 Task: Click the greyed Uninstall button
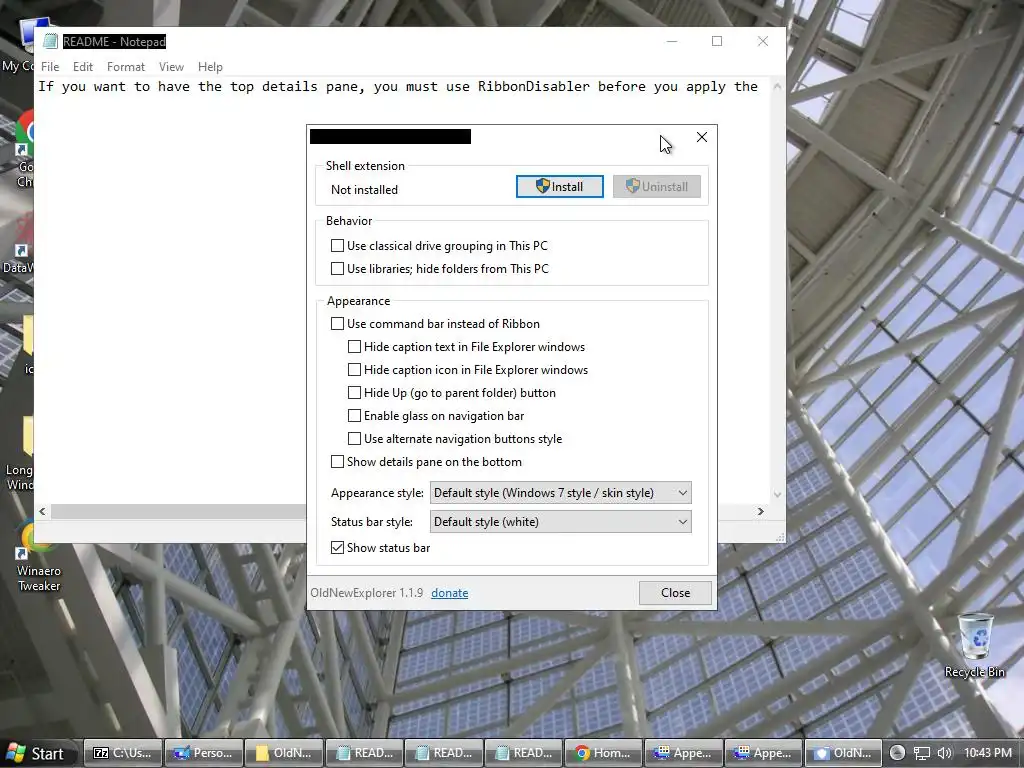656,187
